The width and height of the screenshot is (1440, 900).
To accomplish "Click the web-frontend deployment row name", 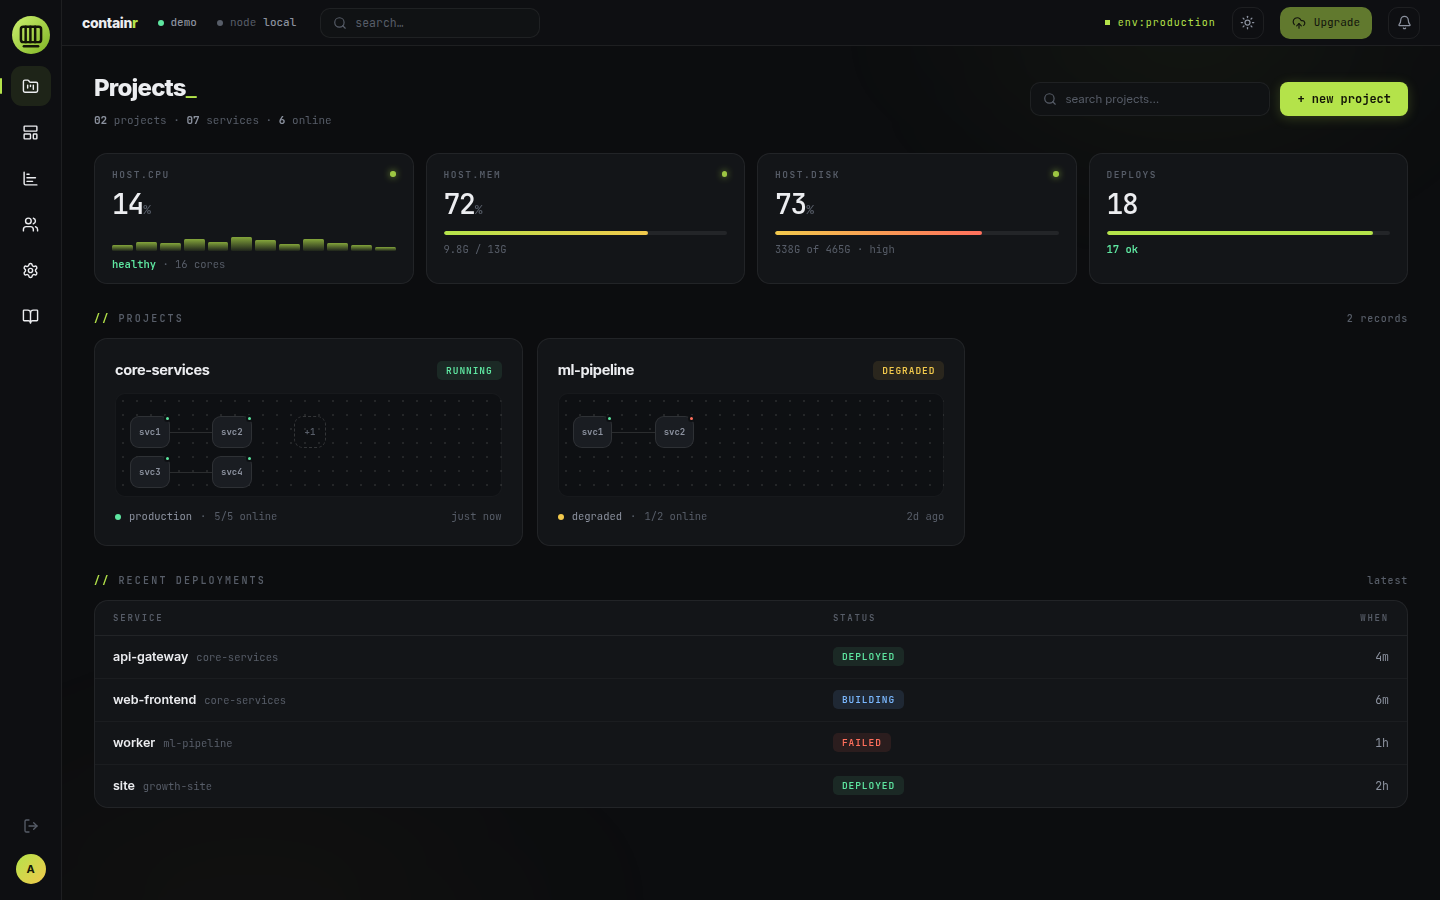I will click(x=154, y=700).
